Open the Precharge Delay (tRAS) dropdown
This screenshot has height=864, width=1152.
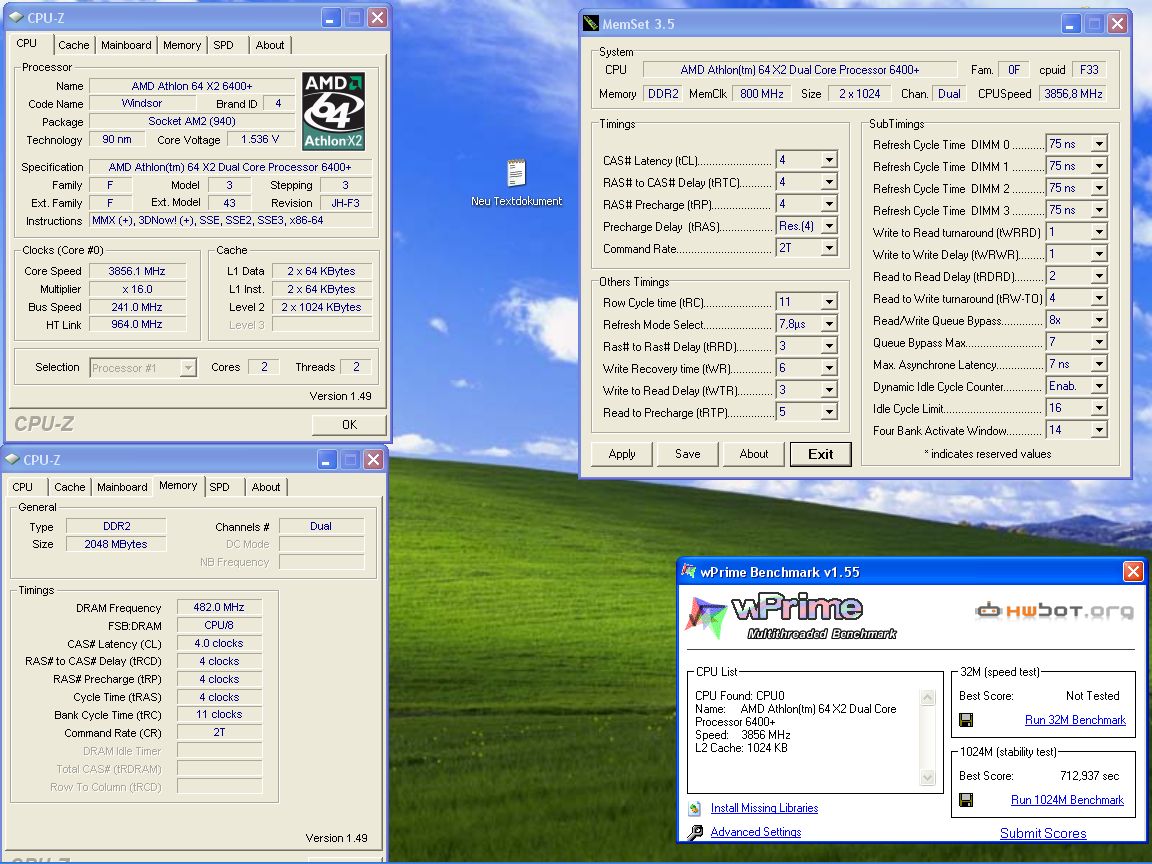(829, 226)
